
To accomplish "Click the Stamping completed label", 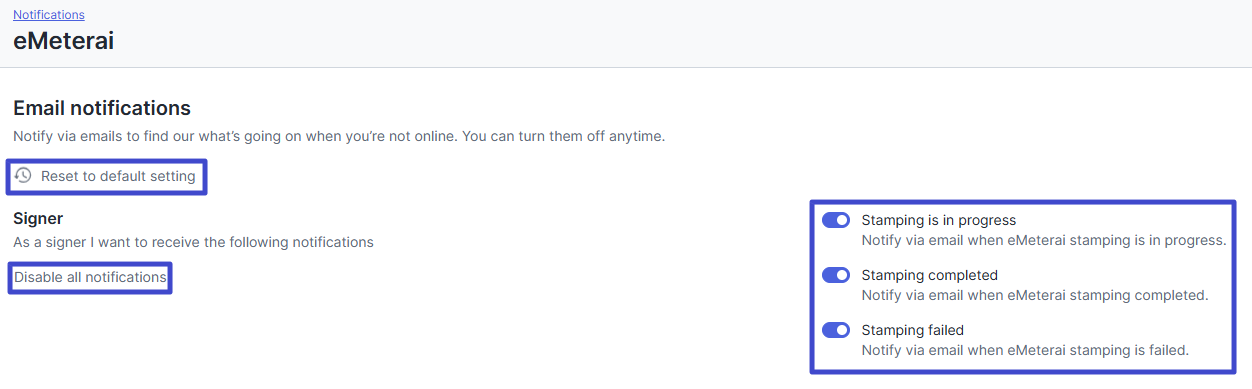I will click(929, 275).
